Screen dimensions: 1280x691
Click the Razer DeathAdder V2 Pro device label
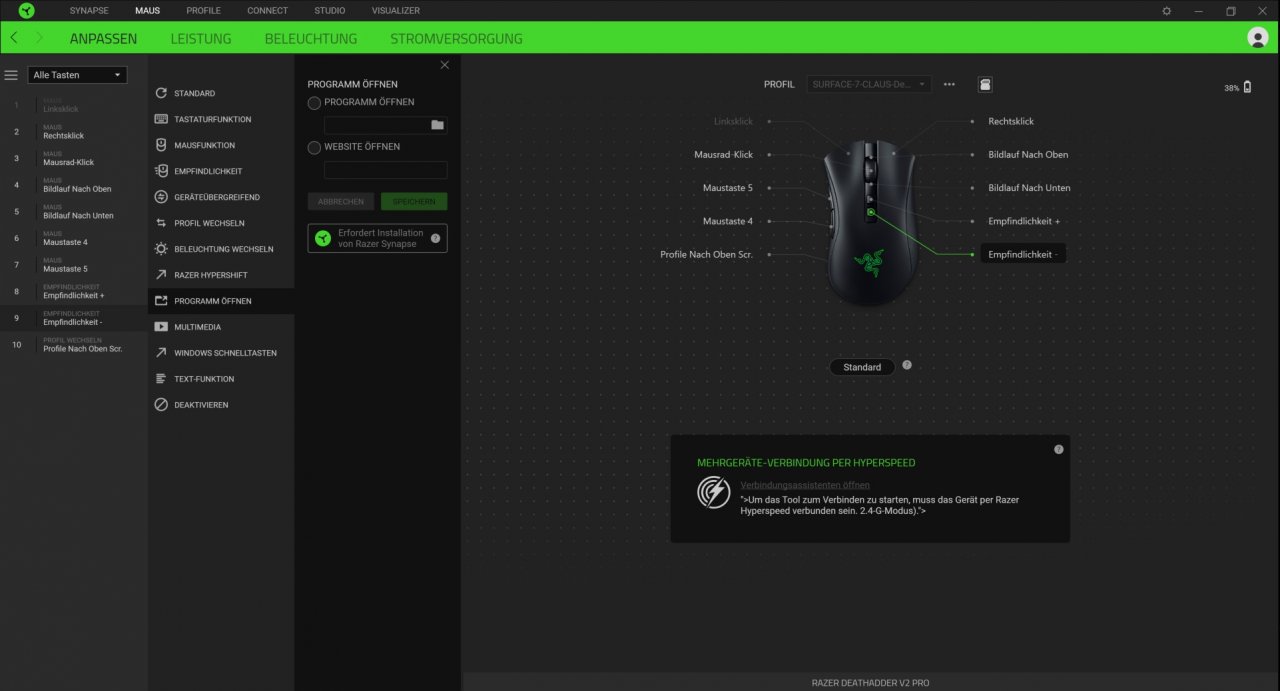coord(870,683)
